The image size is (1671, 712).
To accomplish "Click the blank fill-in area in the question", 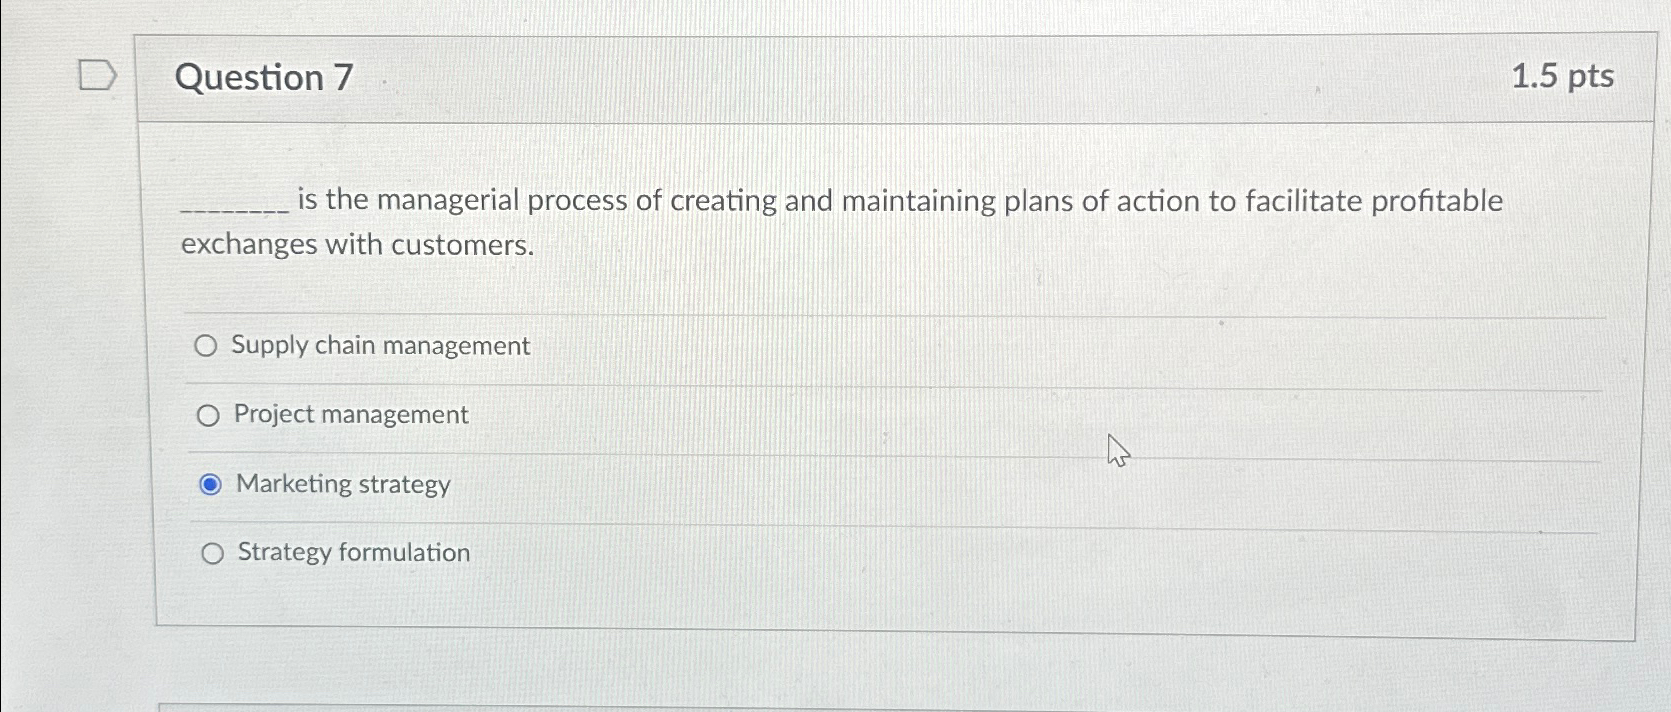I will click(x=230, y=208).
